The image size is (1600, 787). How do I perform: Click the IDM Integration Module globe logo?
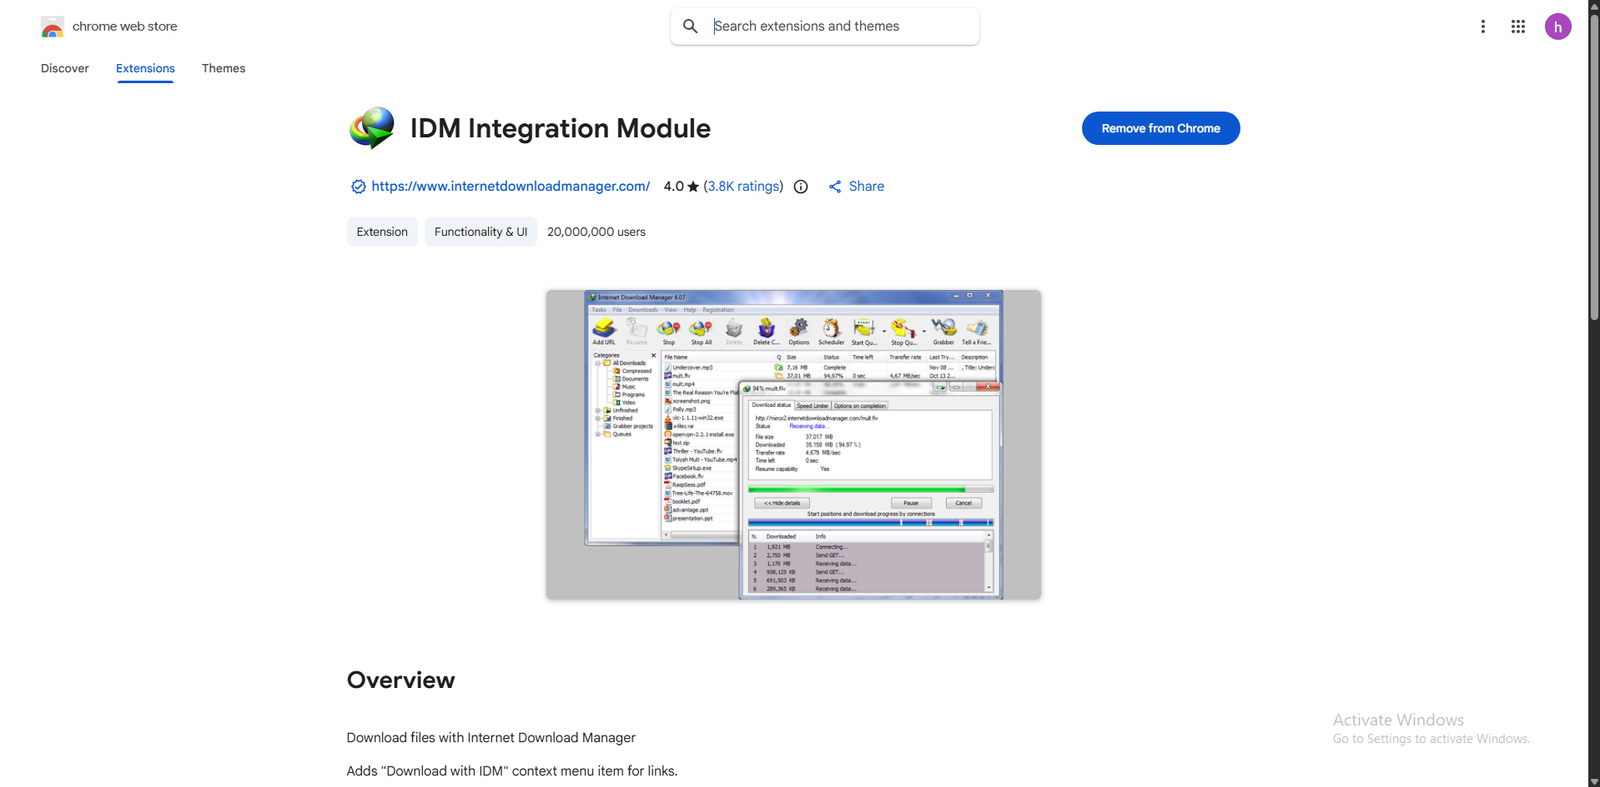point(372,128)
